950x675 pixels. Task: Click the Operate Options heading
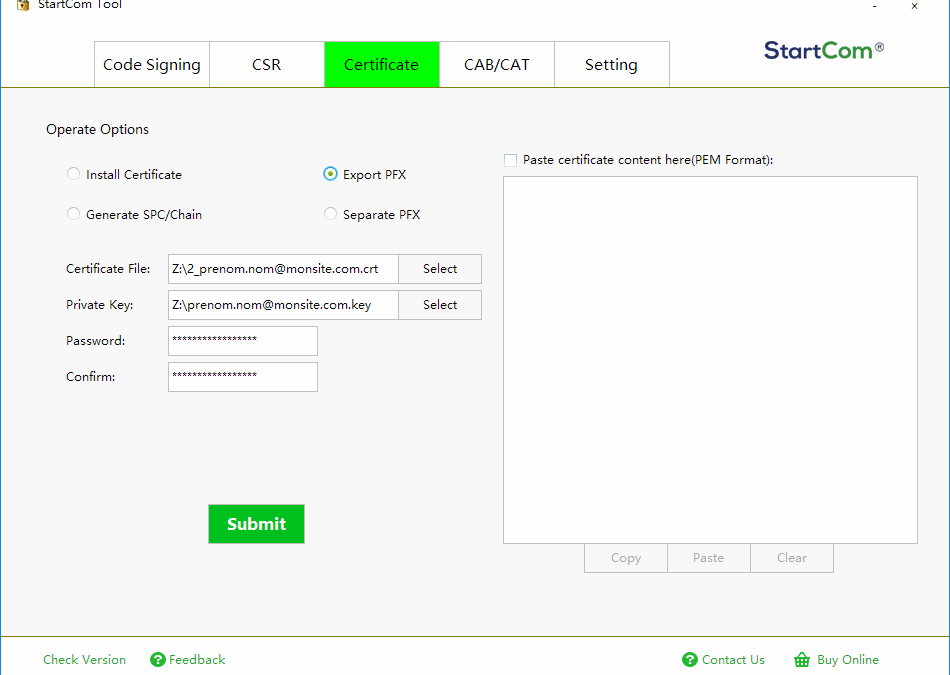coord(98,130)
